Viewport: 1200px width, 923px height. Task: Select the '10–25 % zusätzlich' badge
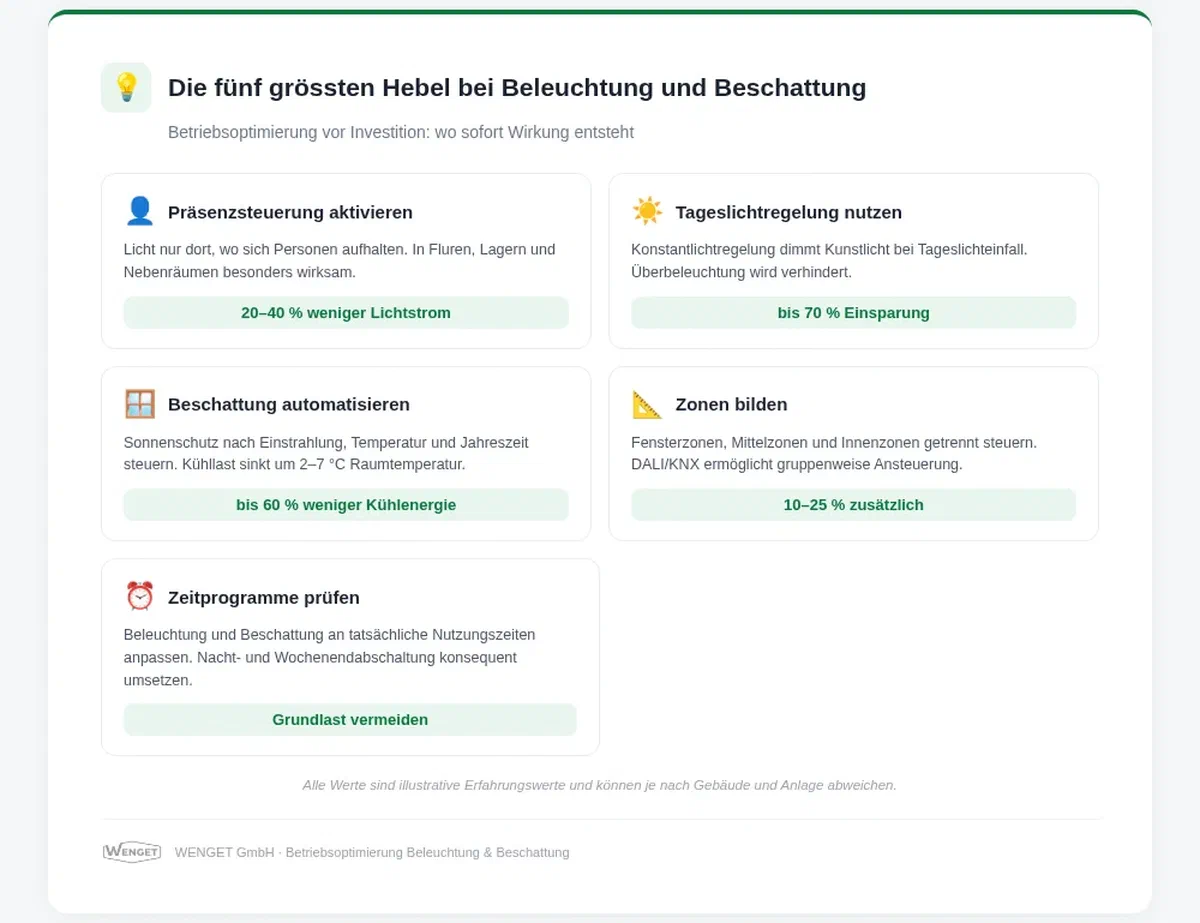point(853,505)
